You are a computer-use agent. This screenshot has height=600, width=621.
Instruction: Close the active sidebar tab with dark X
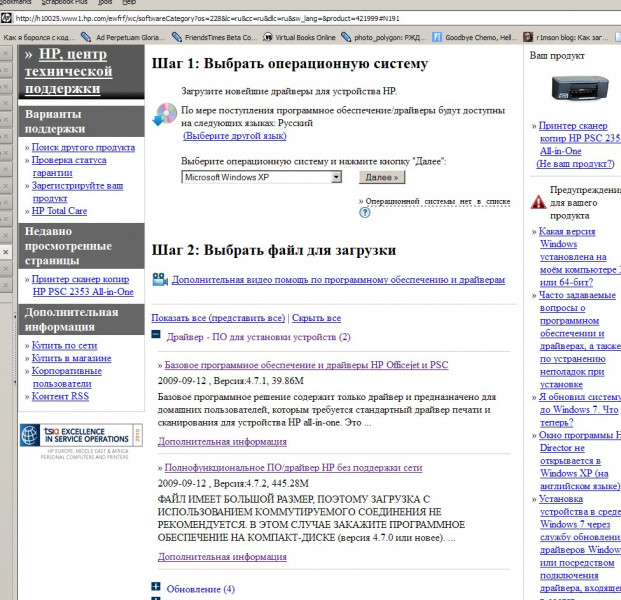point(6,252)
